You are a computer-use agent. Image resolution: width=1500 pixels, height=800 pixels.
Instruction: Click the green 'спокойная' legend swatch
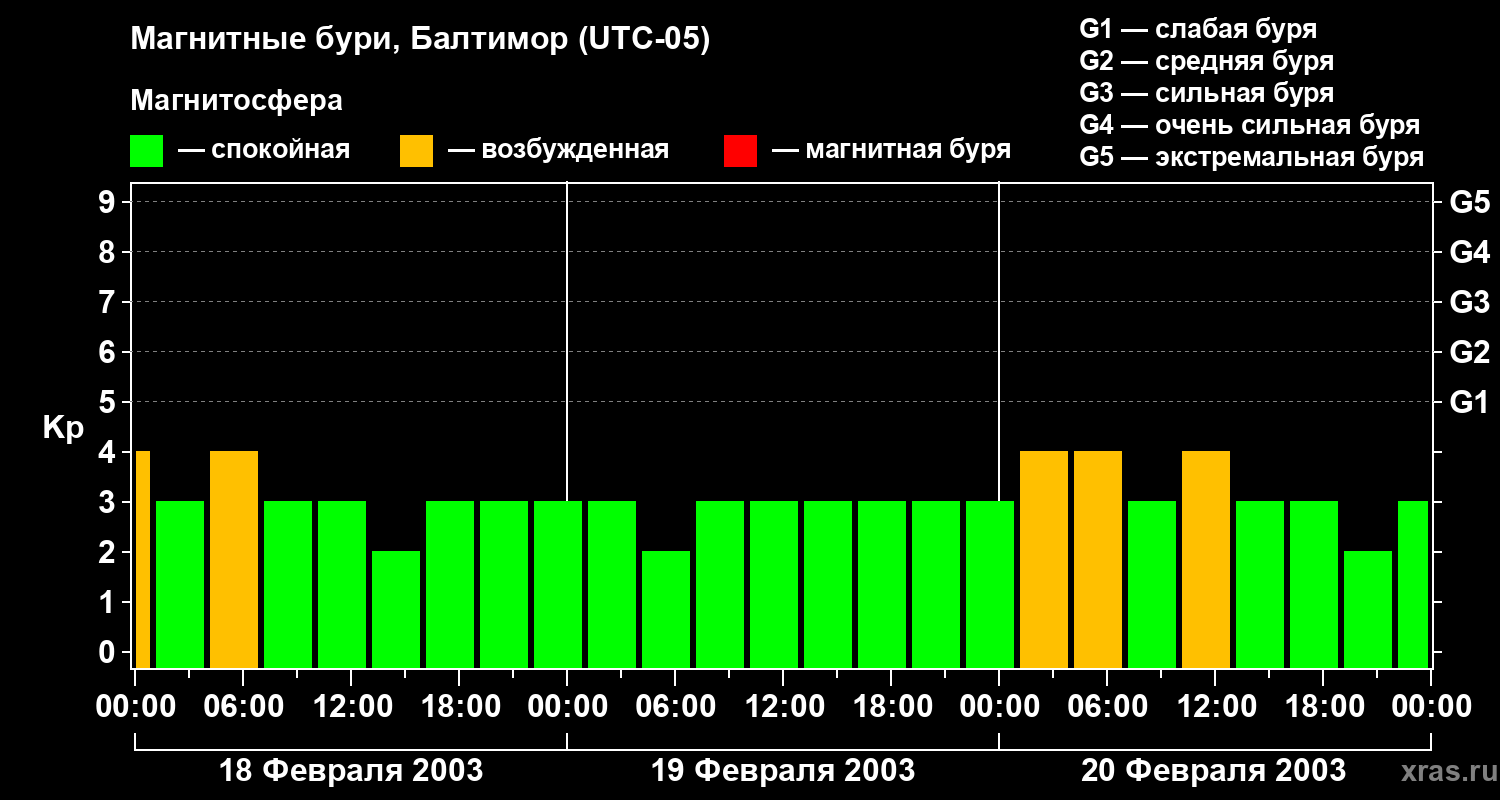(146, 151)
